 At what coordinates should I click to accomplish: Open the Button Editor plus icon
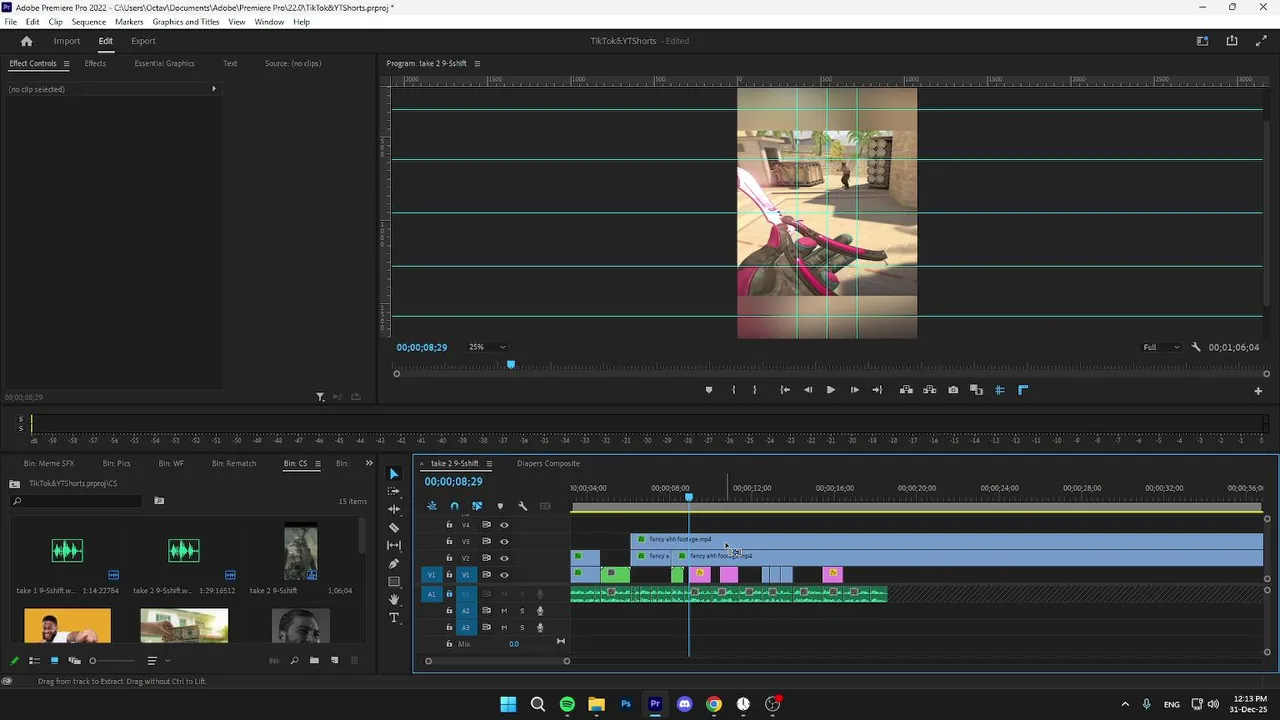click(x=1258, y=391)
